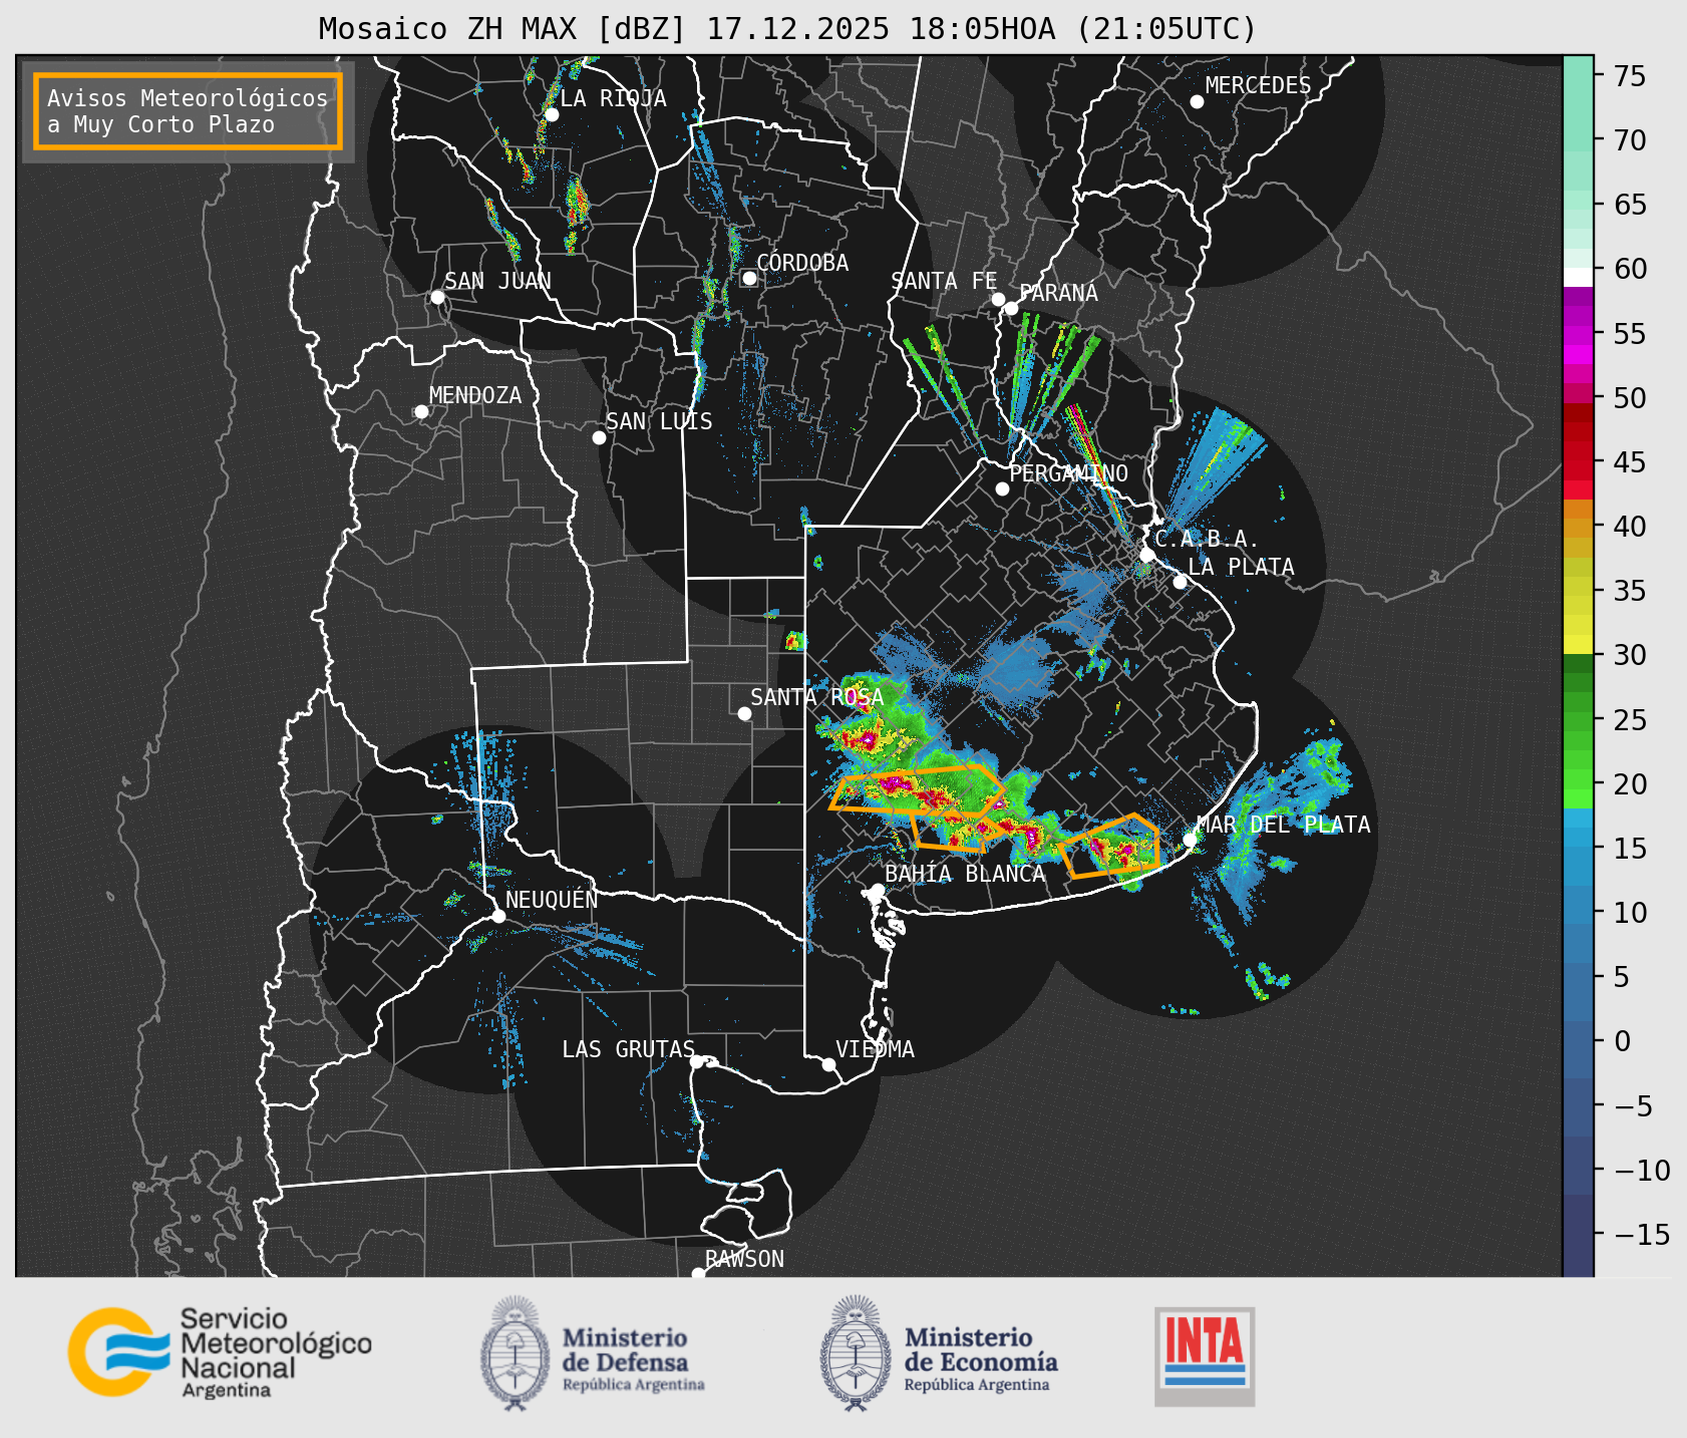Click the Mosaico ZH MAX title text
This screenshot has height=1438, width=1687.
pos(787,28)
